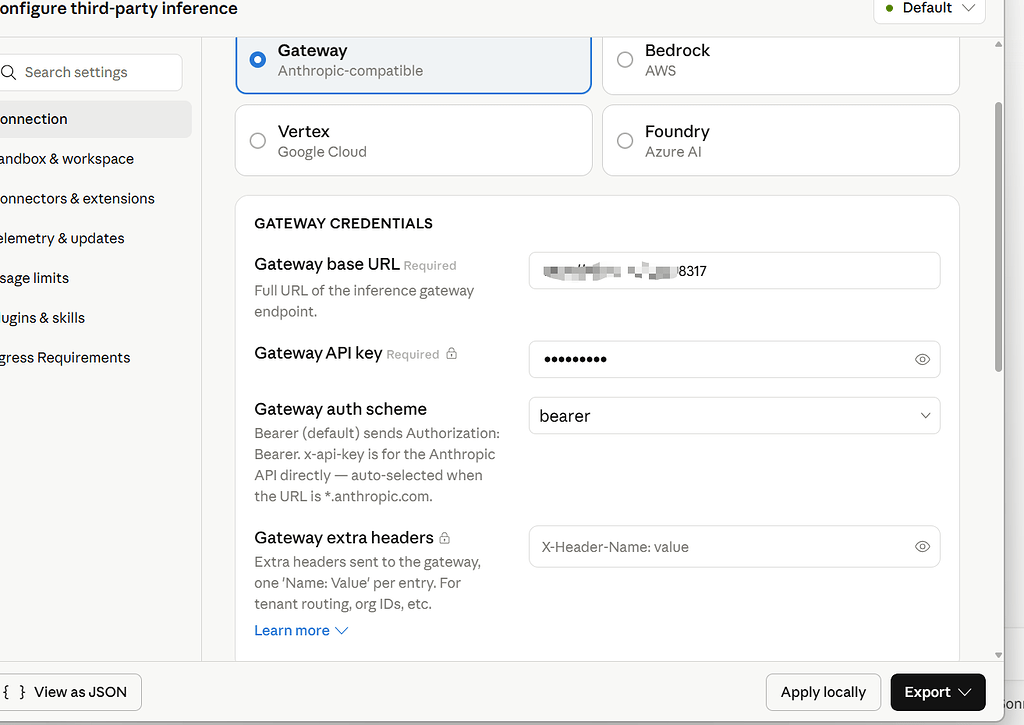
Task: Click the View as JSON button
Action: (x=71, y=692)
